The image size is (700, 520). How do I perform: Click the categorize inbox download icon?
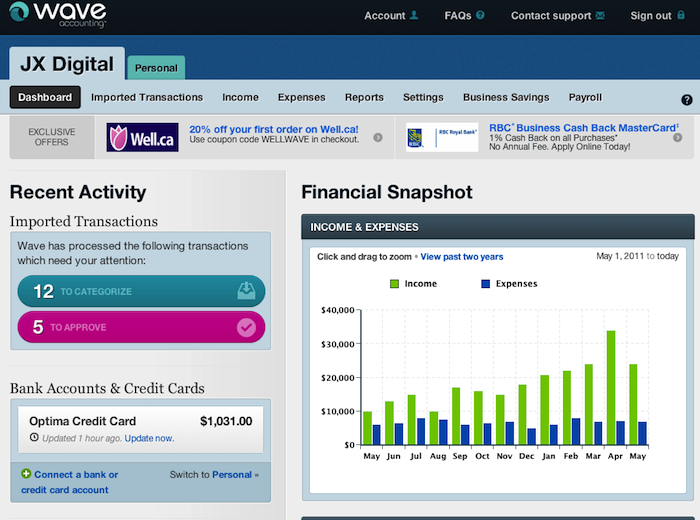[246, 291]
